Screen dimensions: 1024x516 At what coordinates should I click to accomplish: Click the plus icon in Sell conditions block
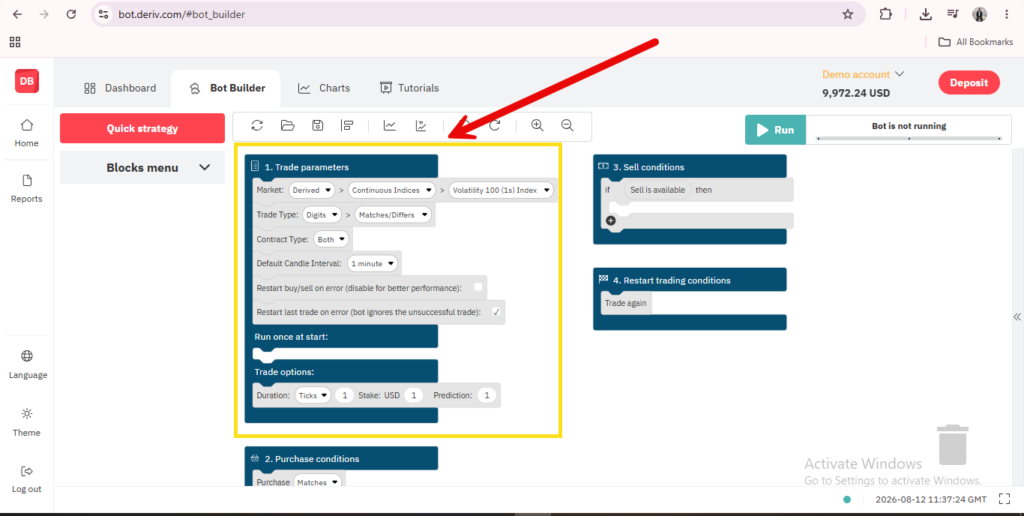(611, 221)
